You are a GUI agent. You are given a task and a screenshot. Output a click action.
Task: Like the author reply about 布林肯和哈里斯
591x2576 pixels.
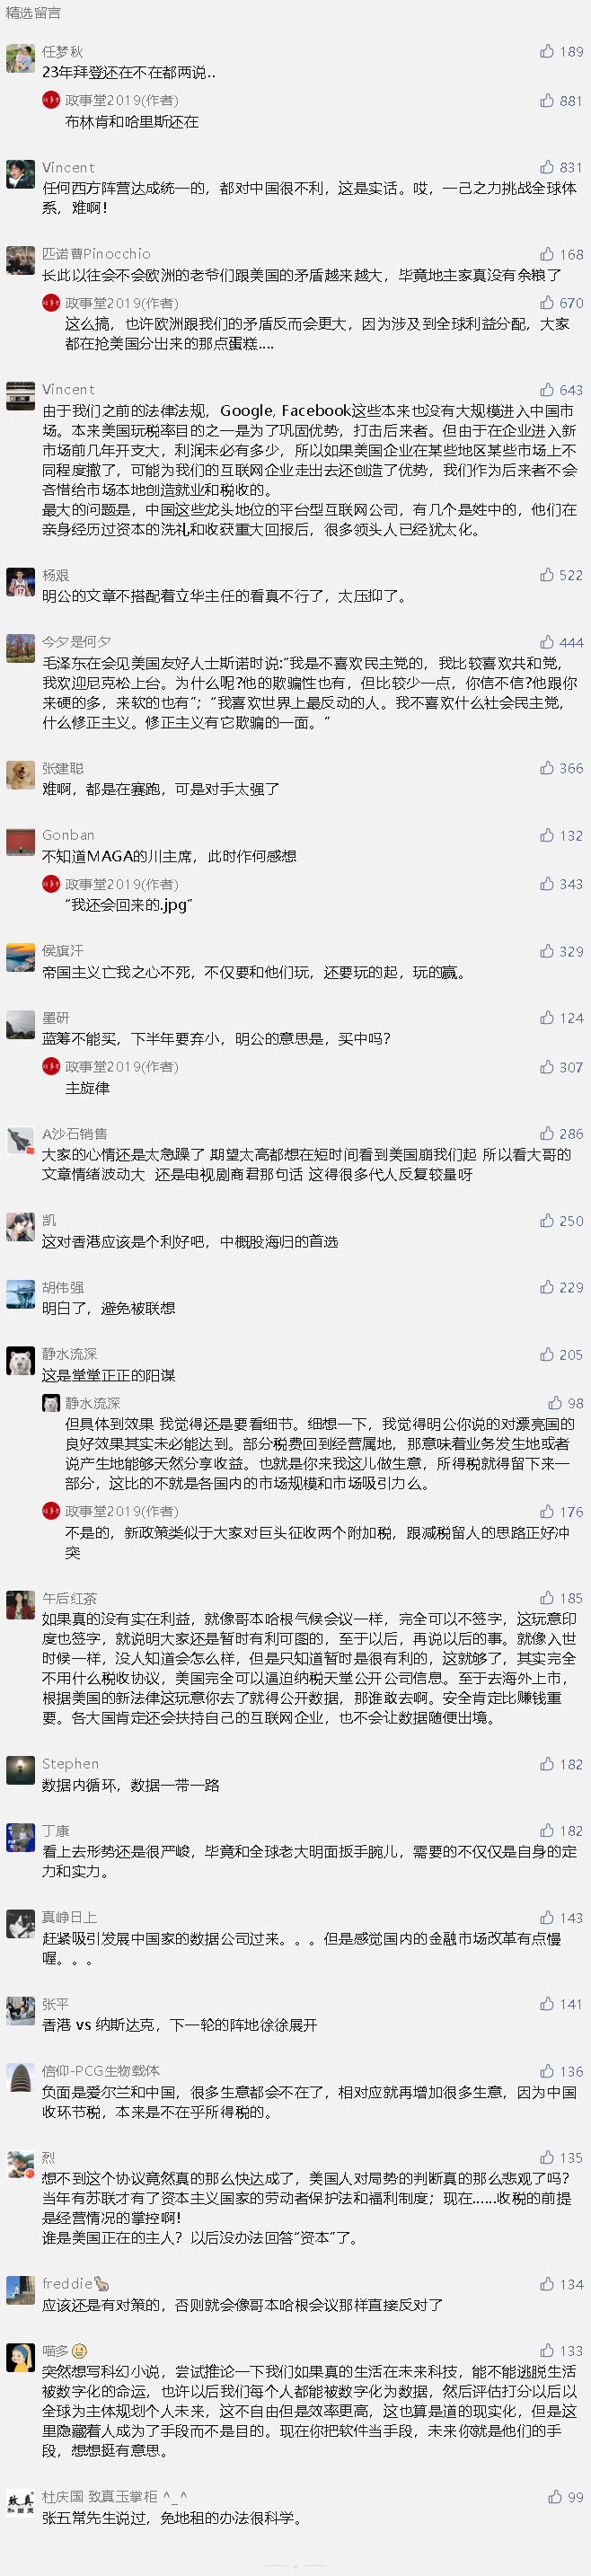coord(547,100)
